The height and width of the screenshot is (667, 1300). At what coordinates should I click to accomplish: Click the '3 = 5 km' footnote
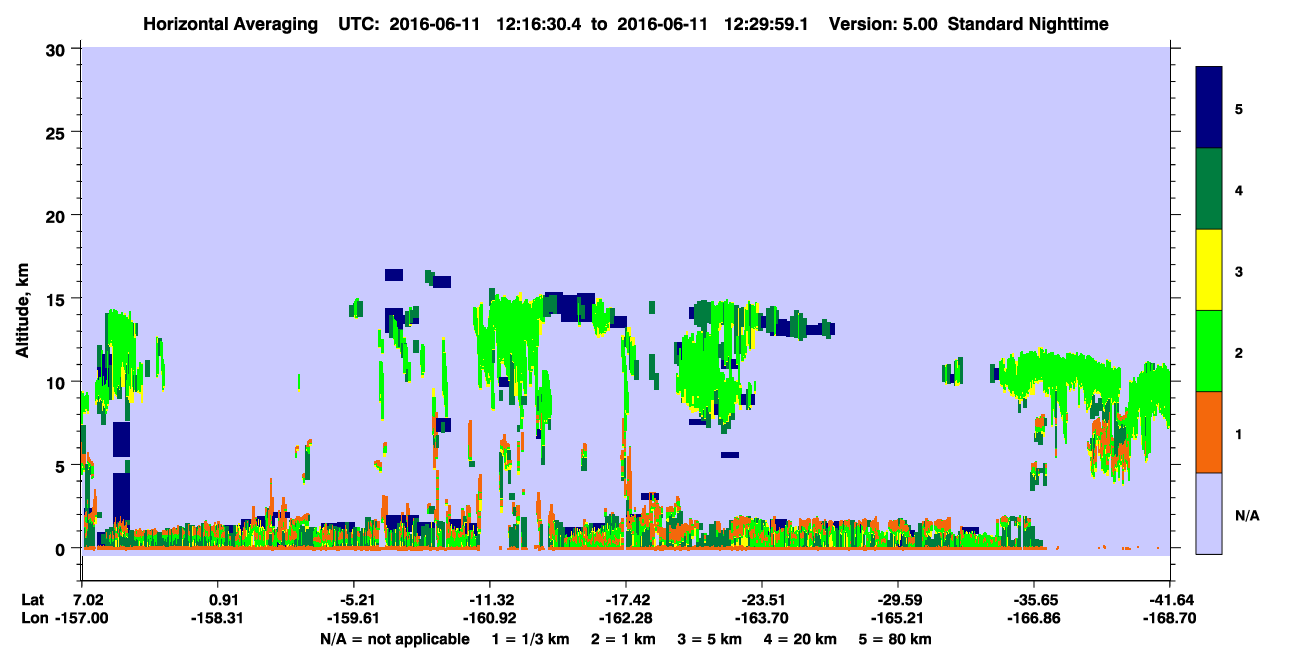coord(709,639)
